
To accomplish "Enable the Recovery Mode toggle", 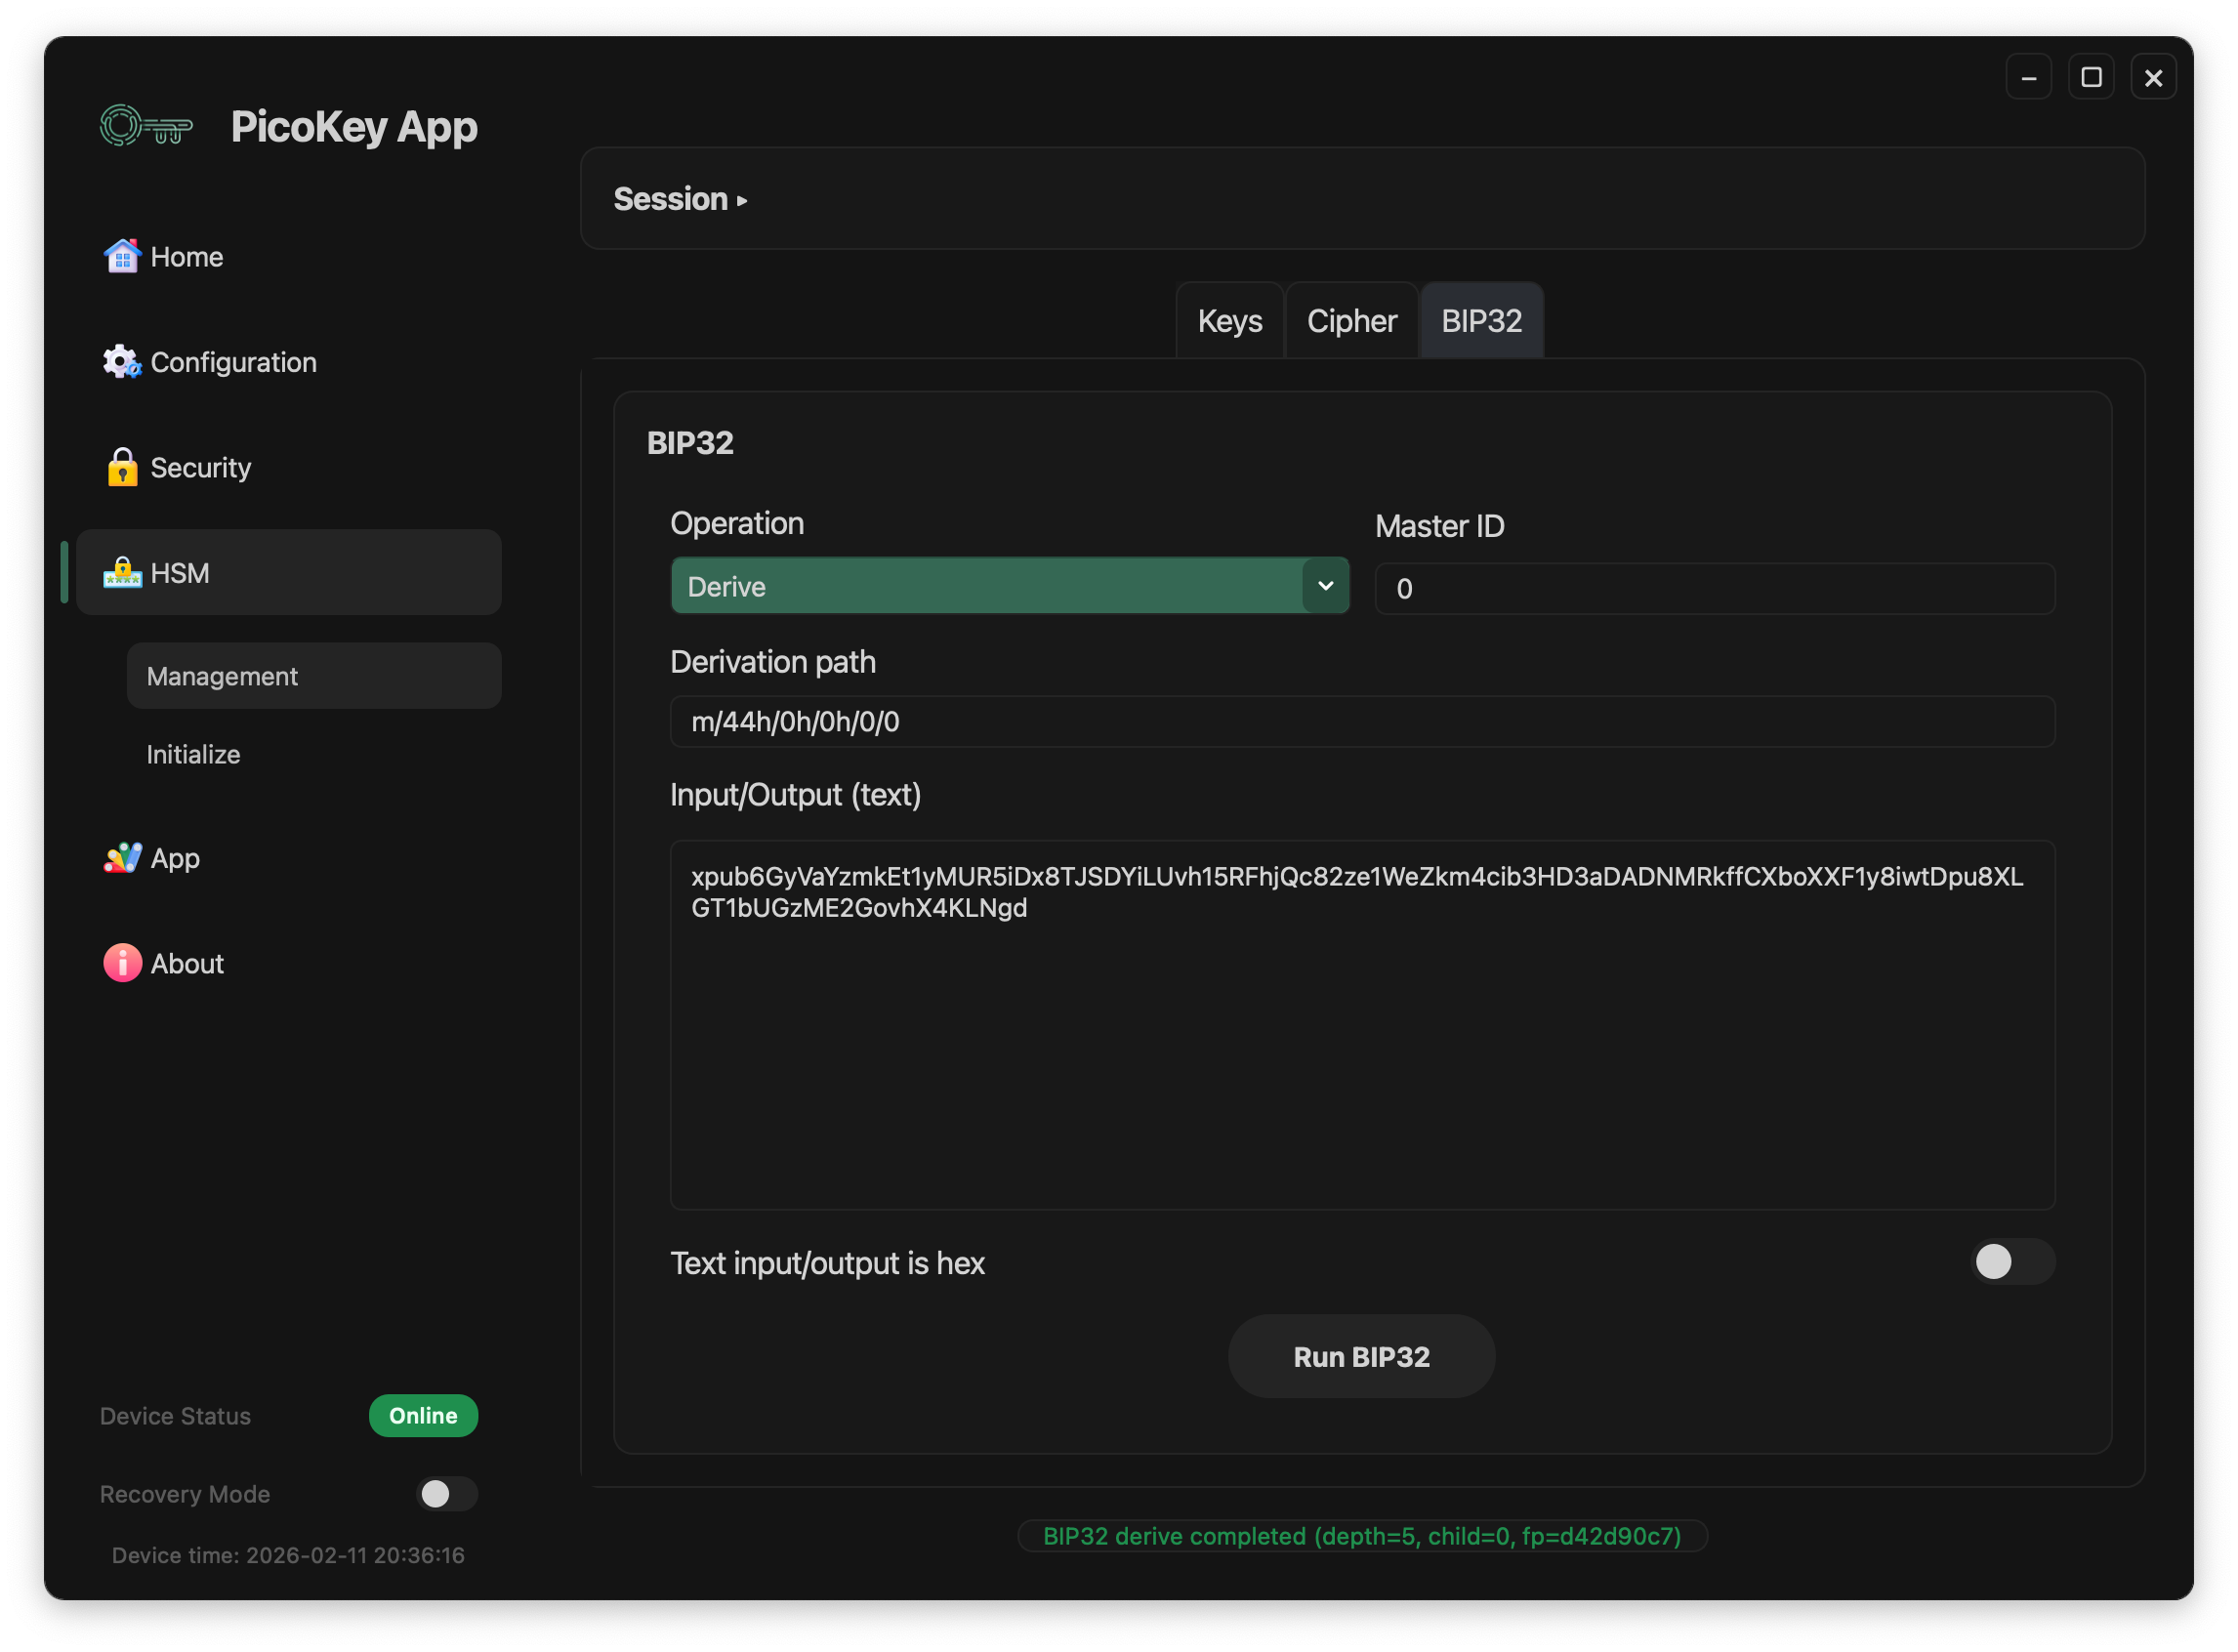I will click(x=446, y=1494).
